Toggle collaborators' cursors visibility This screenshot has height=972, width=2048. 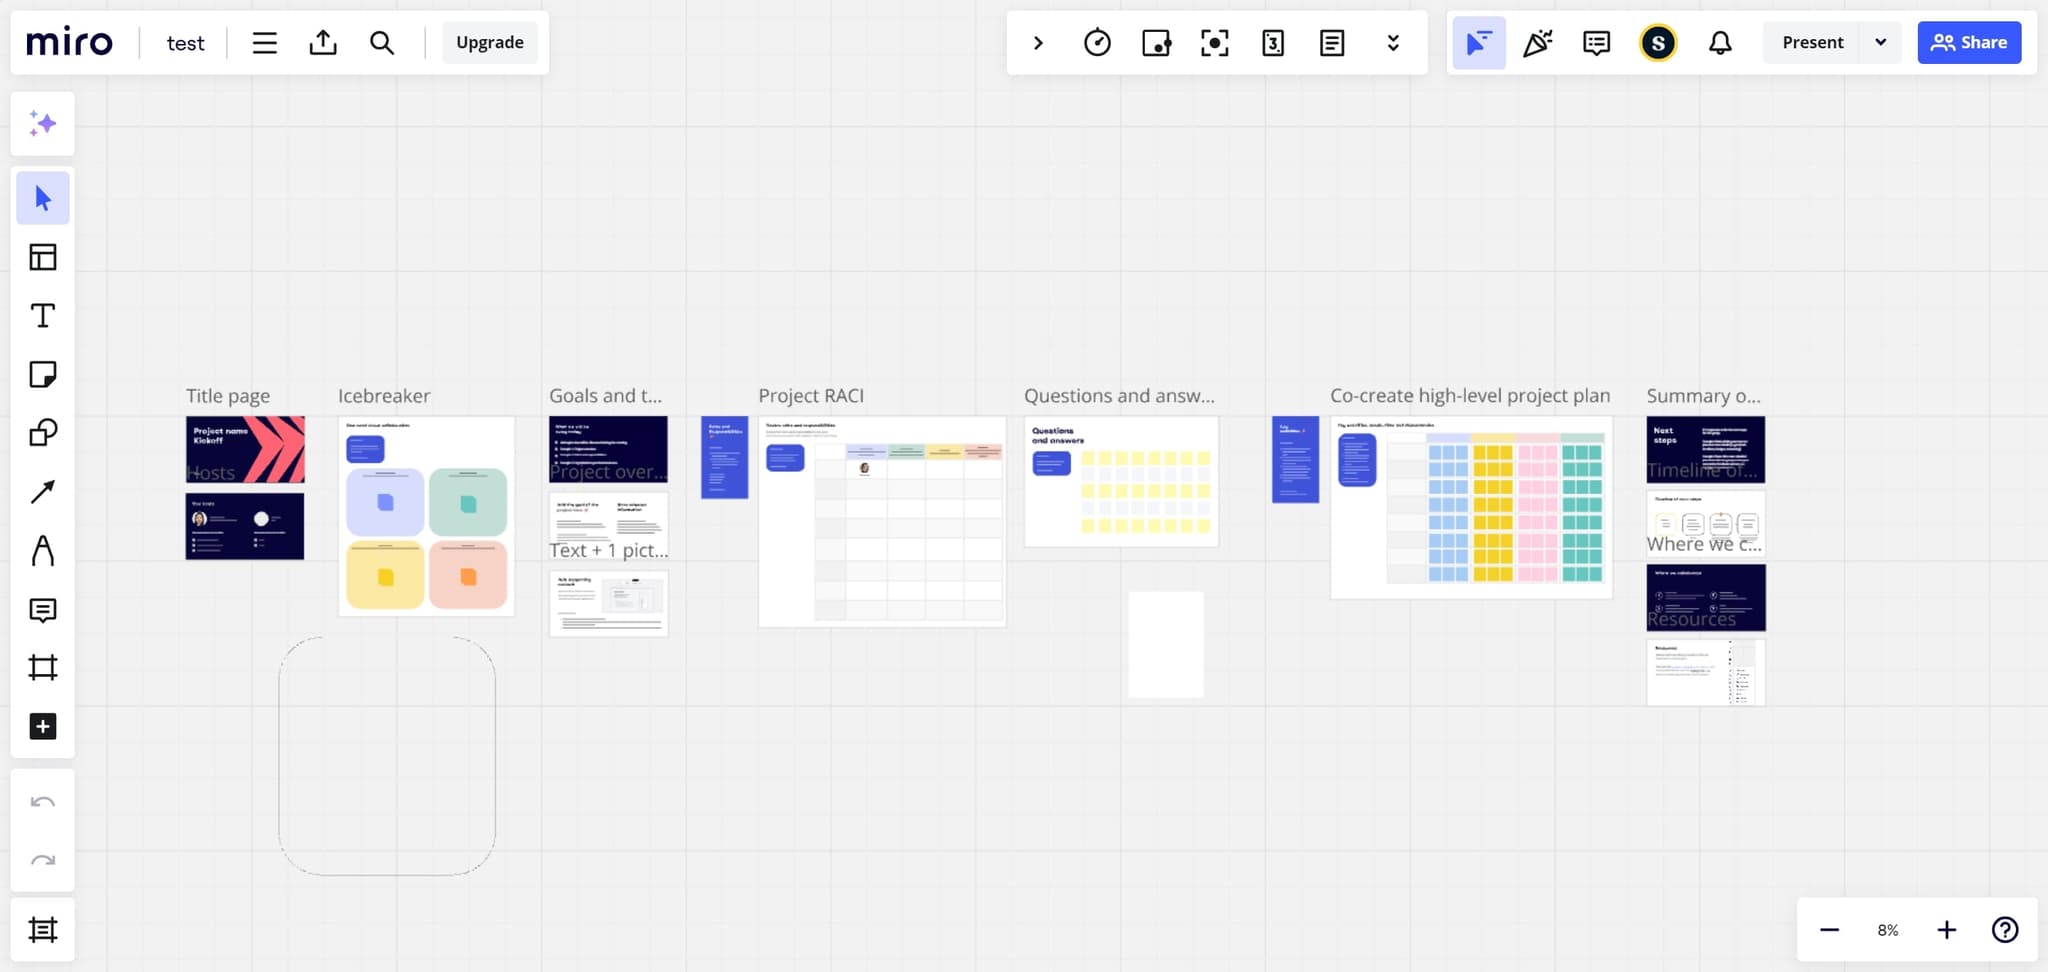point(1478,43)
